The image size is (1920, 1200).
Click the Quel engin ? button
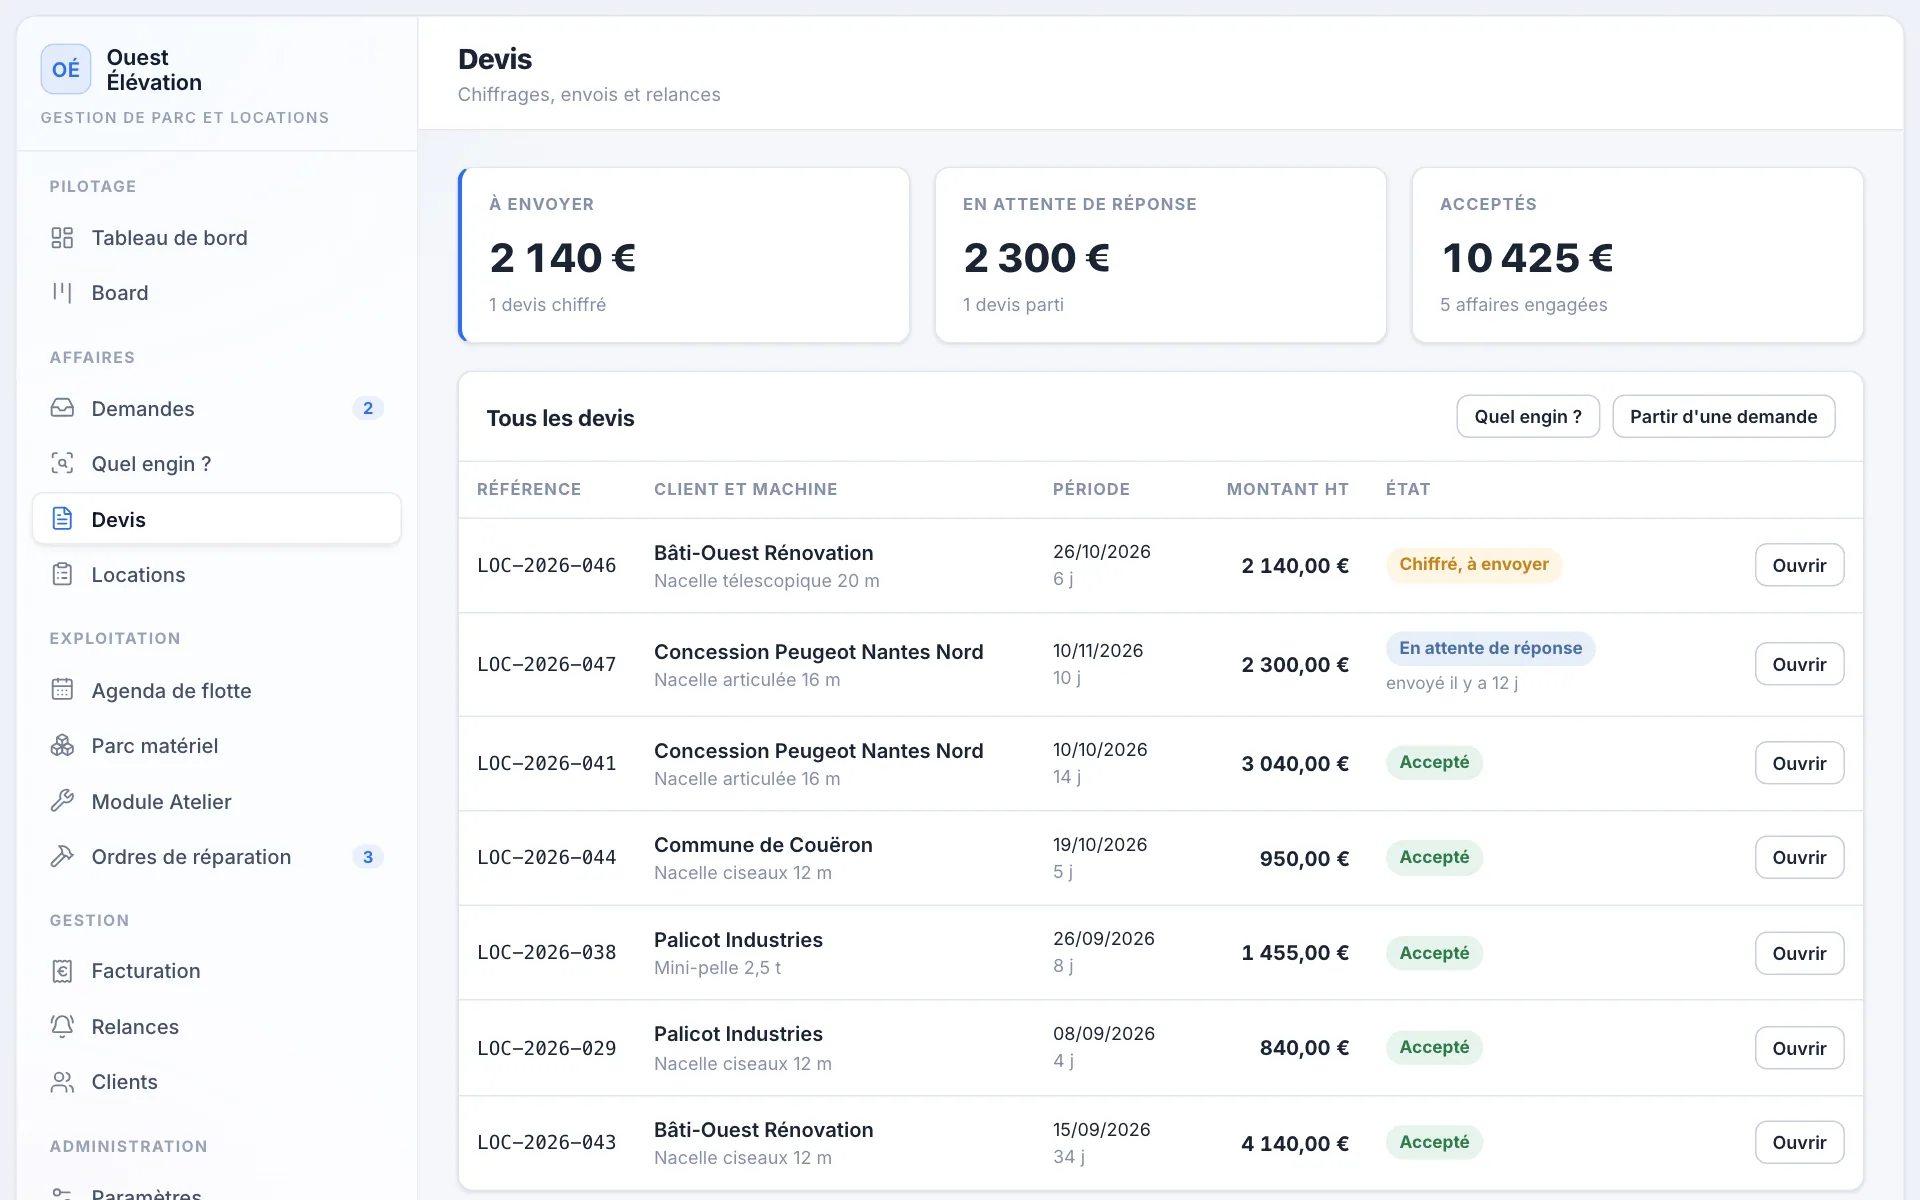coord(1528,416)
